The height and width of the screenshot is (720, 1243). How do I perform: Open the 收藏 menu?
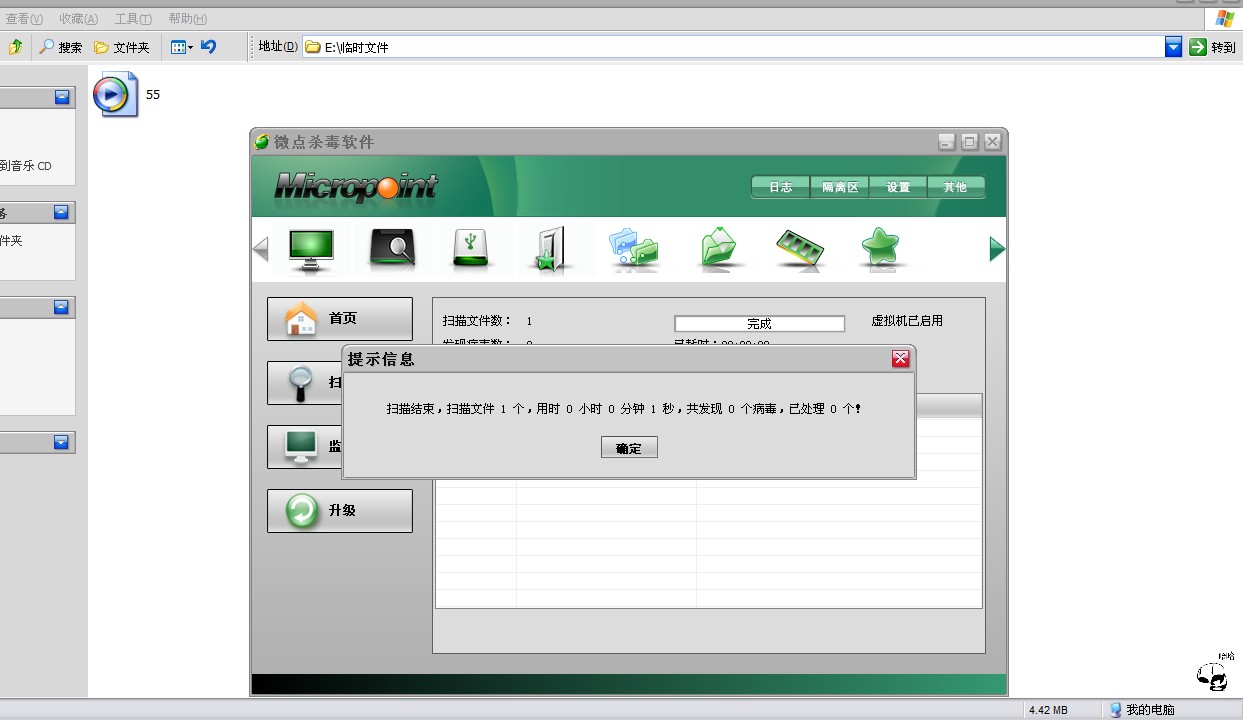pyautogui.click(x=79, y=19)
